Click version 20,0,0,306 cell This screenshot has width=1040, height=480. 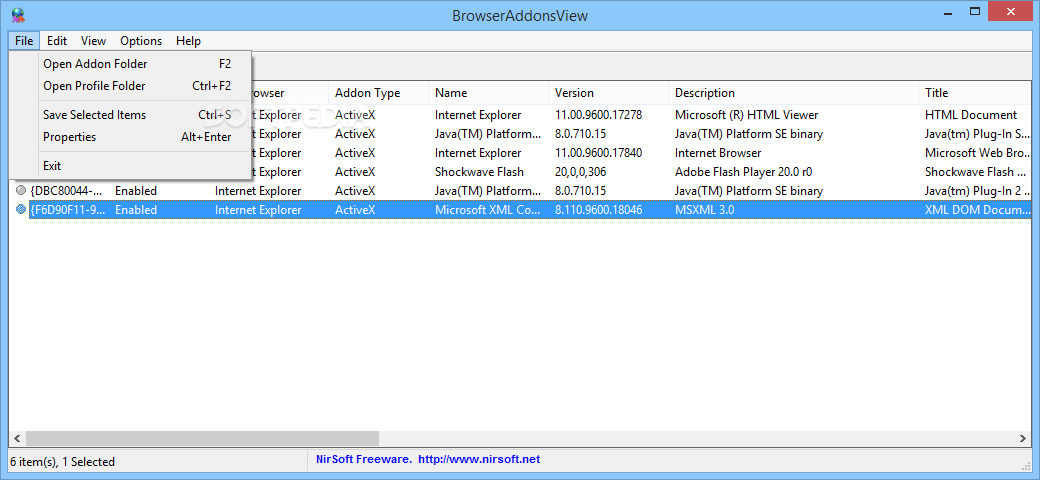pos(580,172)
